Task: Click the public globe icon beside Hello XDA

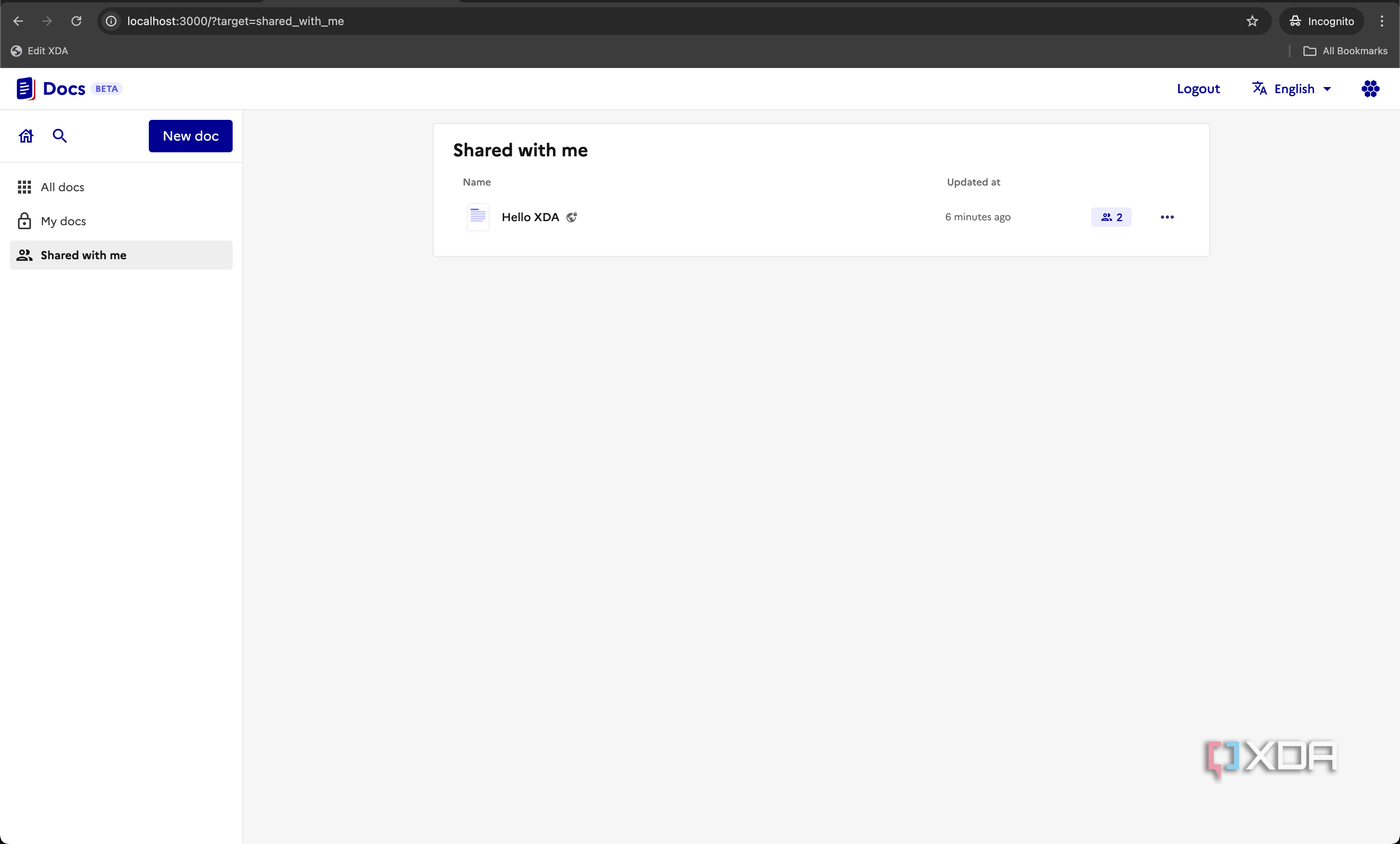Action: pos(572,217)
